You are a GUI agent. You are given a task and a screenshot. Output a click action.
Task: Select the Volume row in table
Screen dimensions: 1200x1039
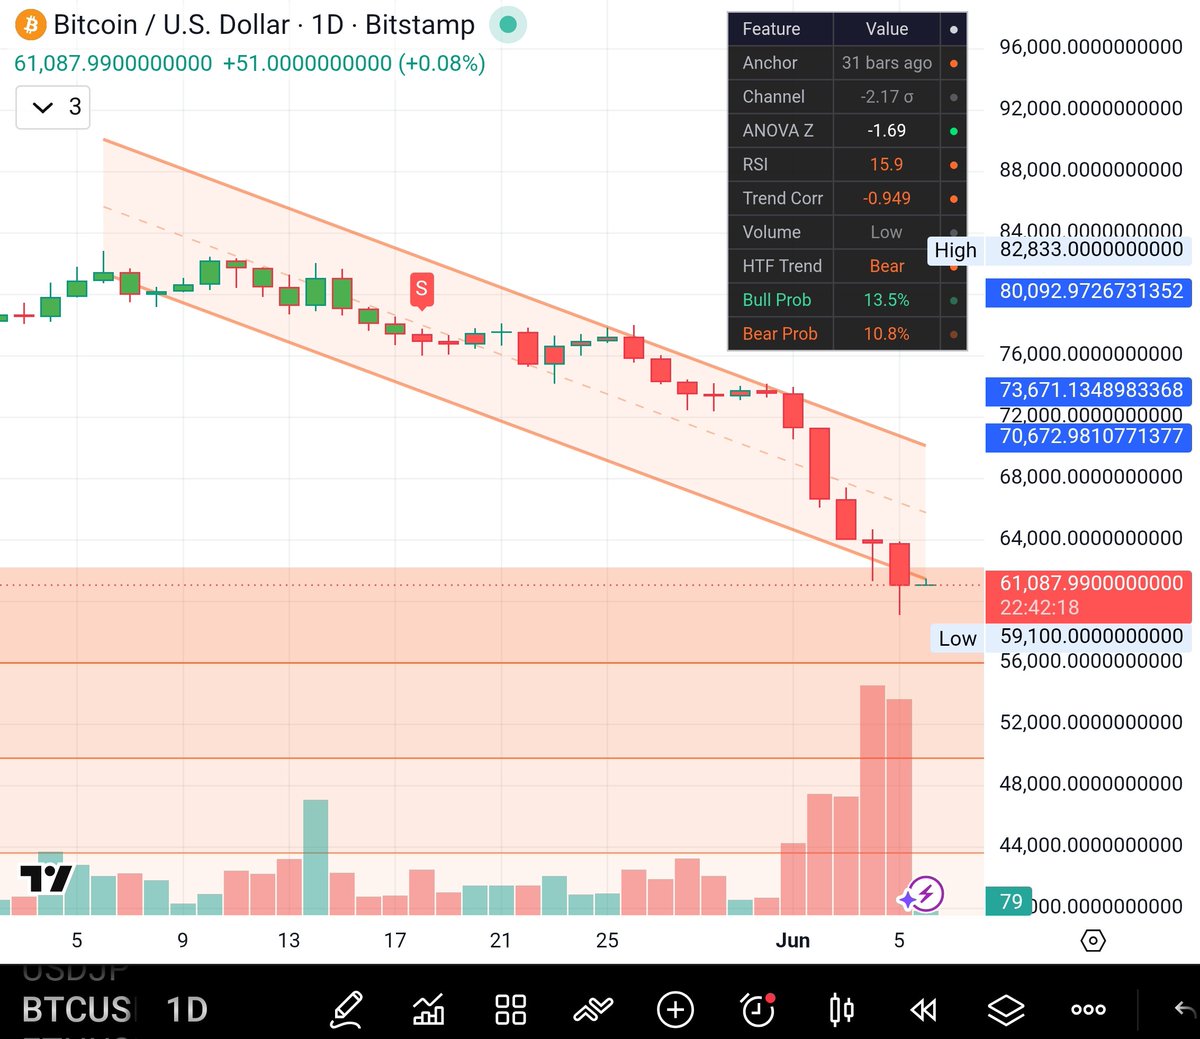[847, 233]
